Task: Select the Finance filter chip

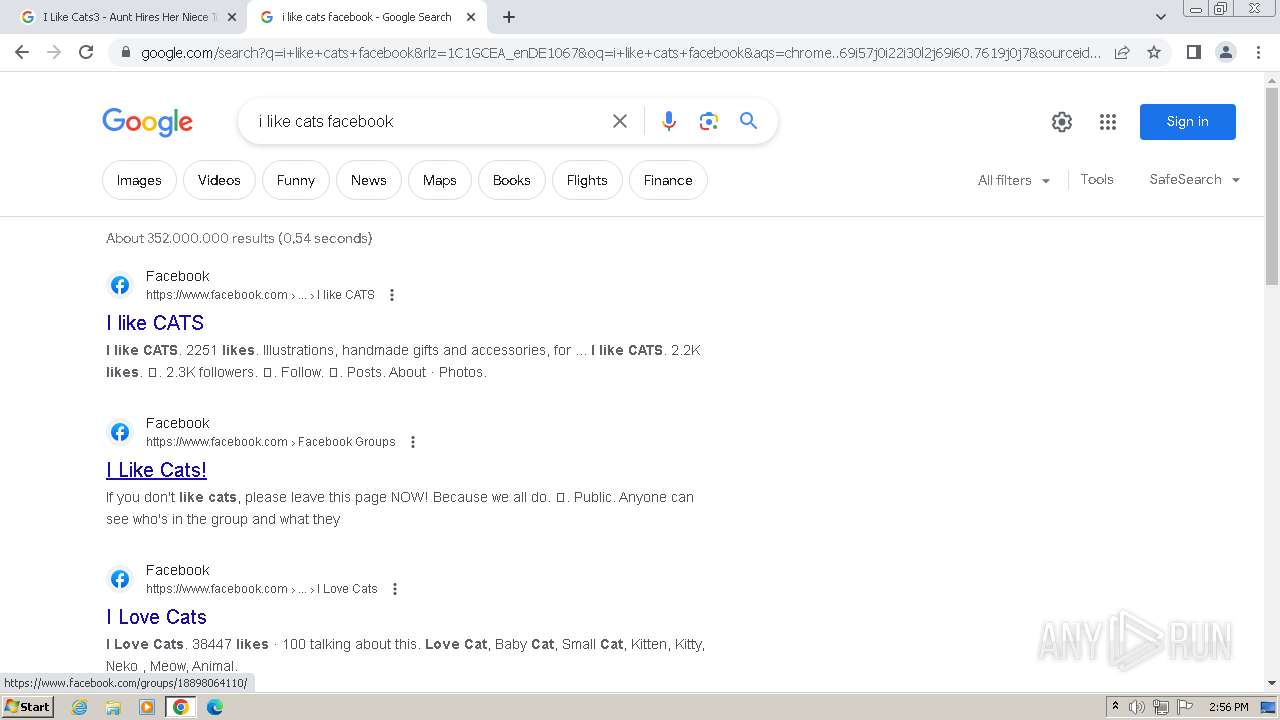Action: (x=668, y=180)
